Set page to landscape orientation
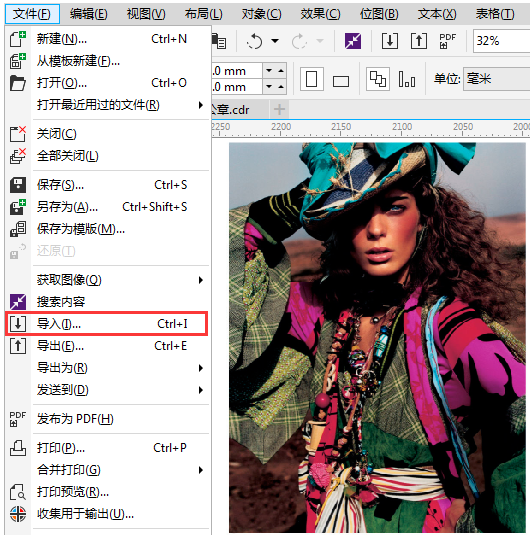Image resolution: width=530 pixels, height=535 pixels. 341,81
